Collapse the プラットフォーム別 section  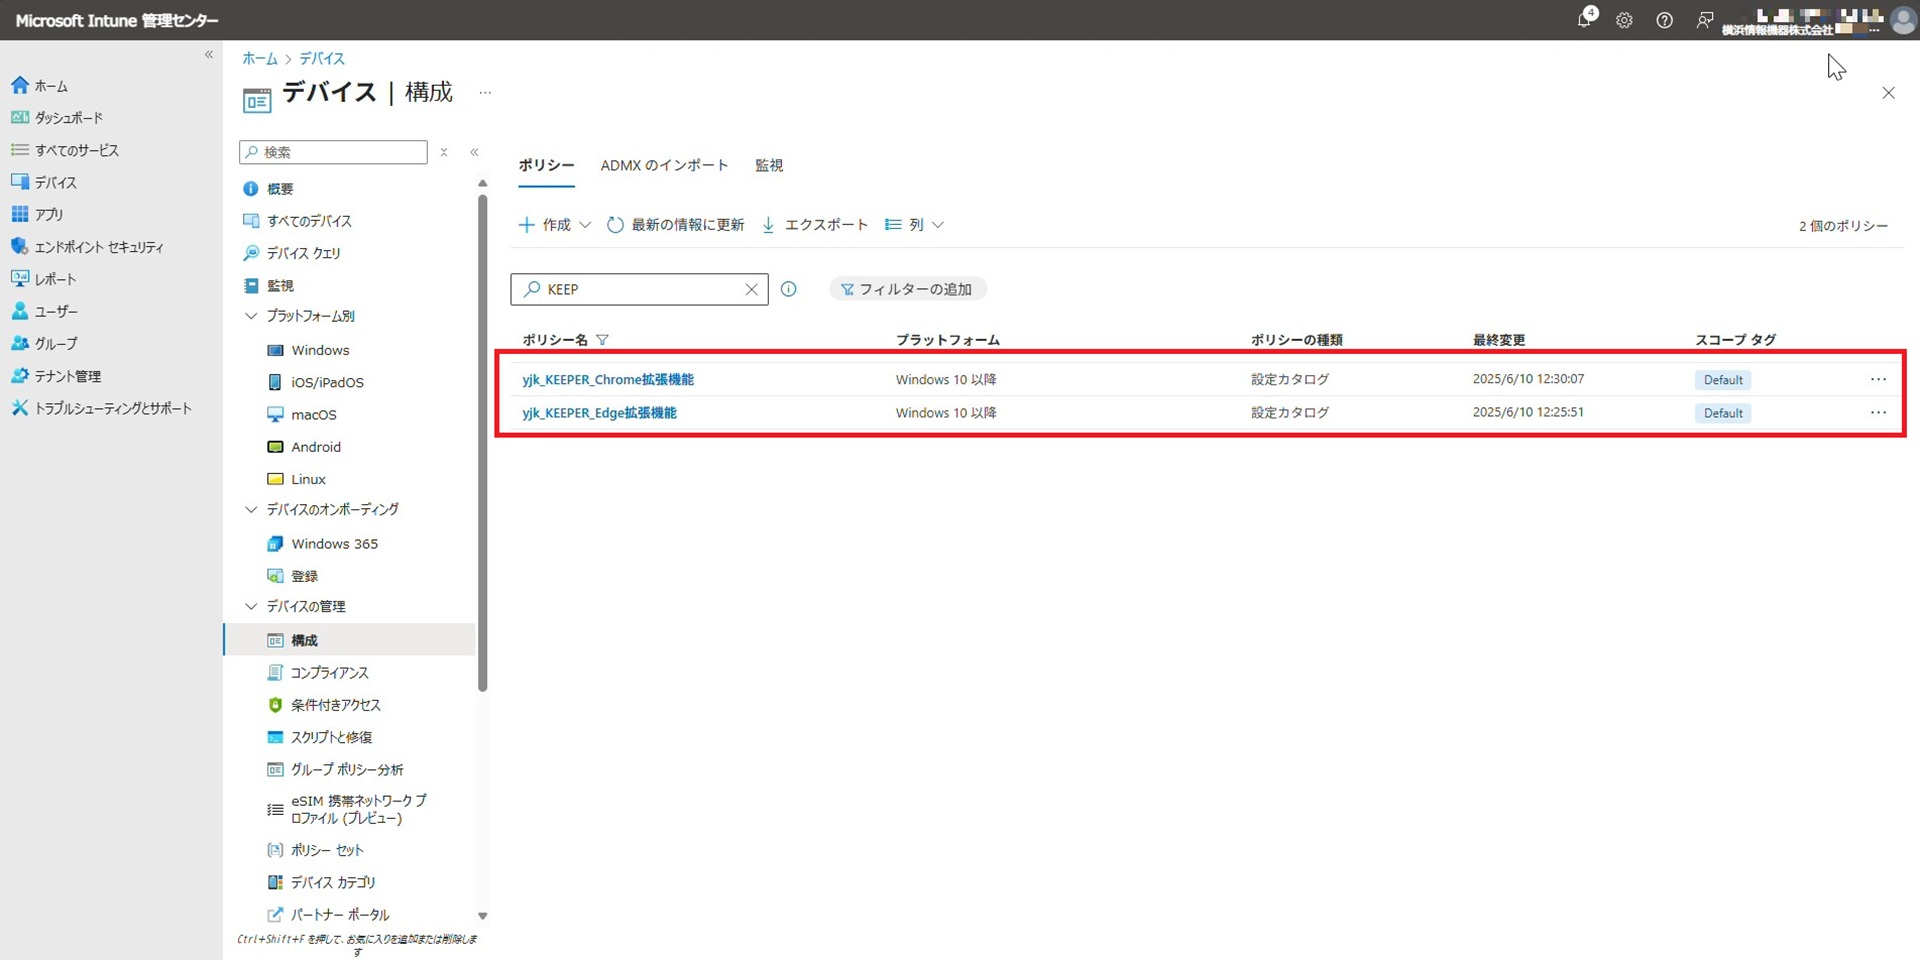tap(251, 316)
